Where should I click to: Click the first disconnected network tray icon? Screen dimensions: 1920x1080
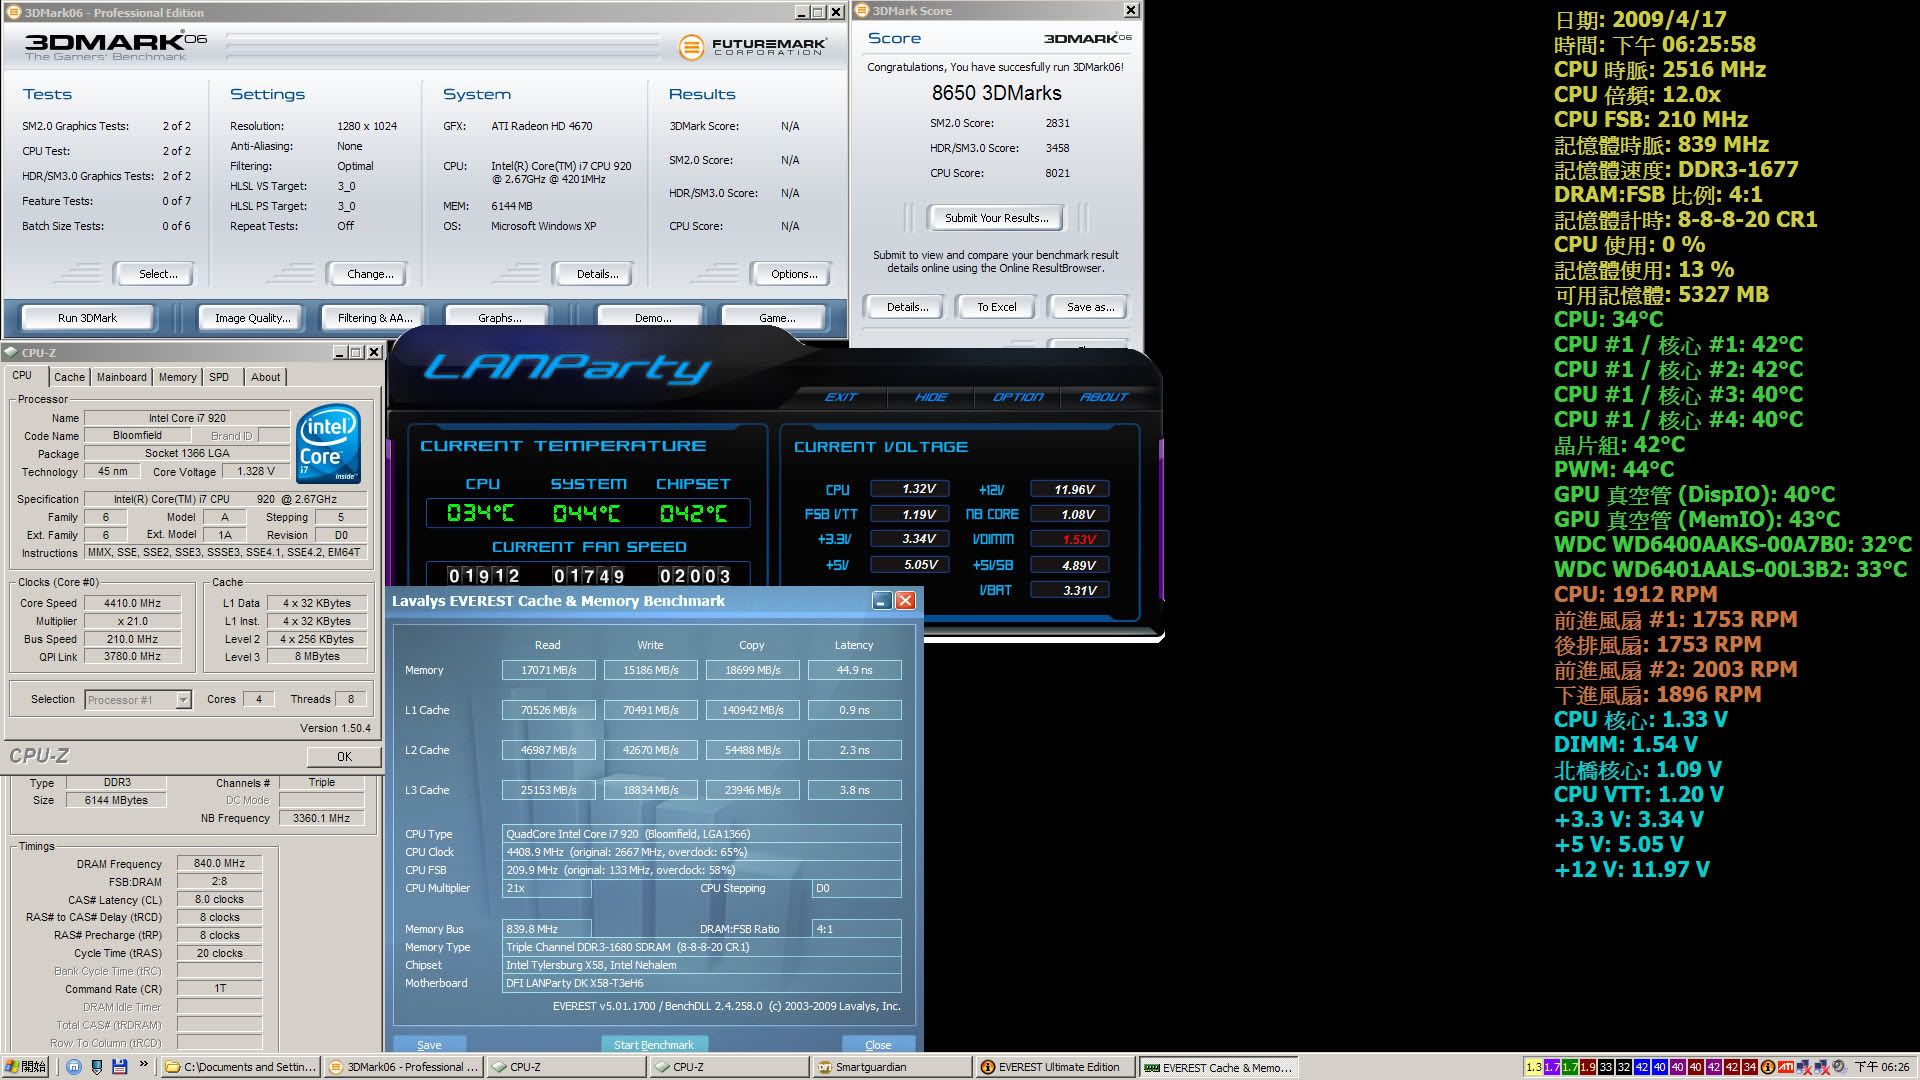click(x=1805, y=1067)
